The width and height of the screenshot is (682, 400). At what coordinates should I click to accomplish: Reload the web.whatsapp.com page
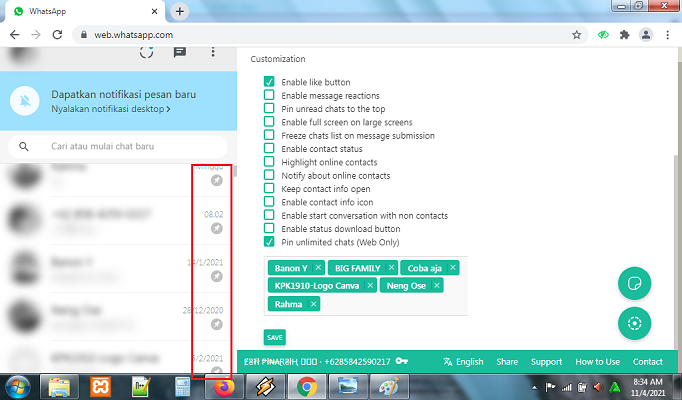pos(57,35)
